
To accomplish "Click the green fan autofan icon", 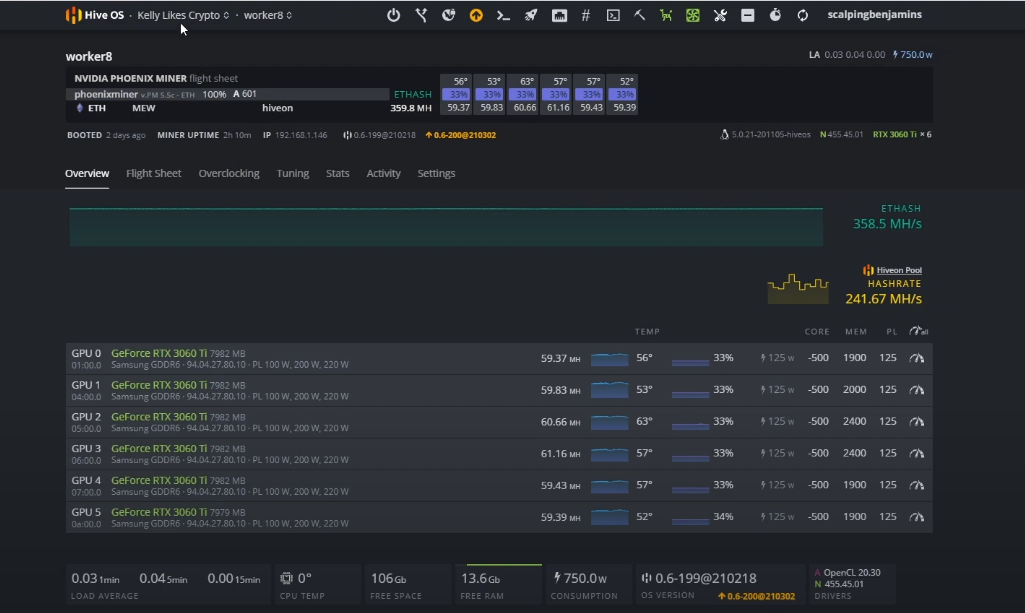I will (x=692, y=15).
